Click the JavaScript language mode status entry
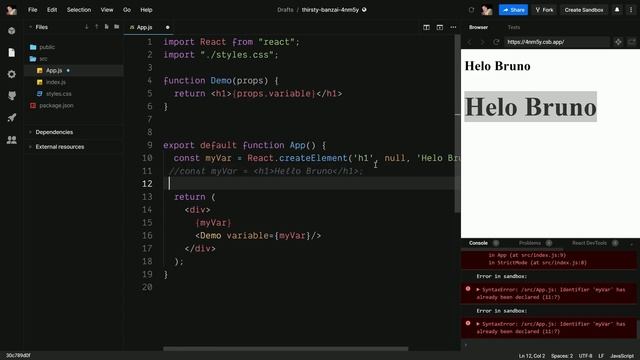 (622, 356)
